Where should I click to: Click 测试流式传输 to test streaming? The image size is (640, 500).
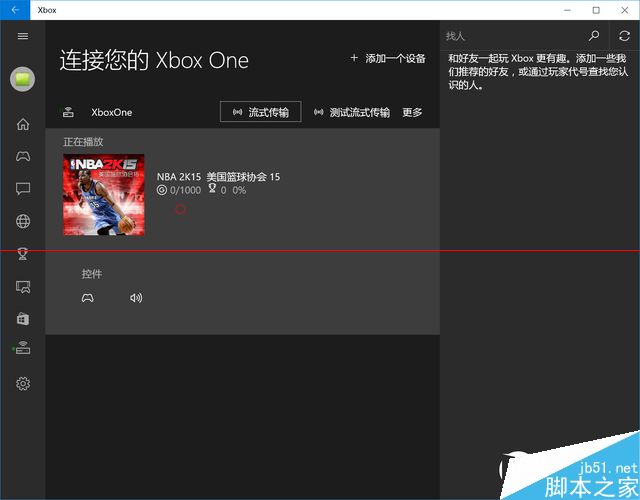tap(351, 112)
